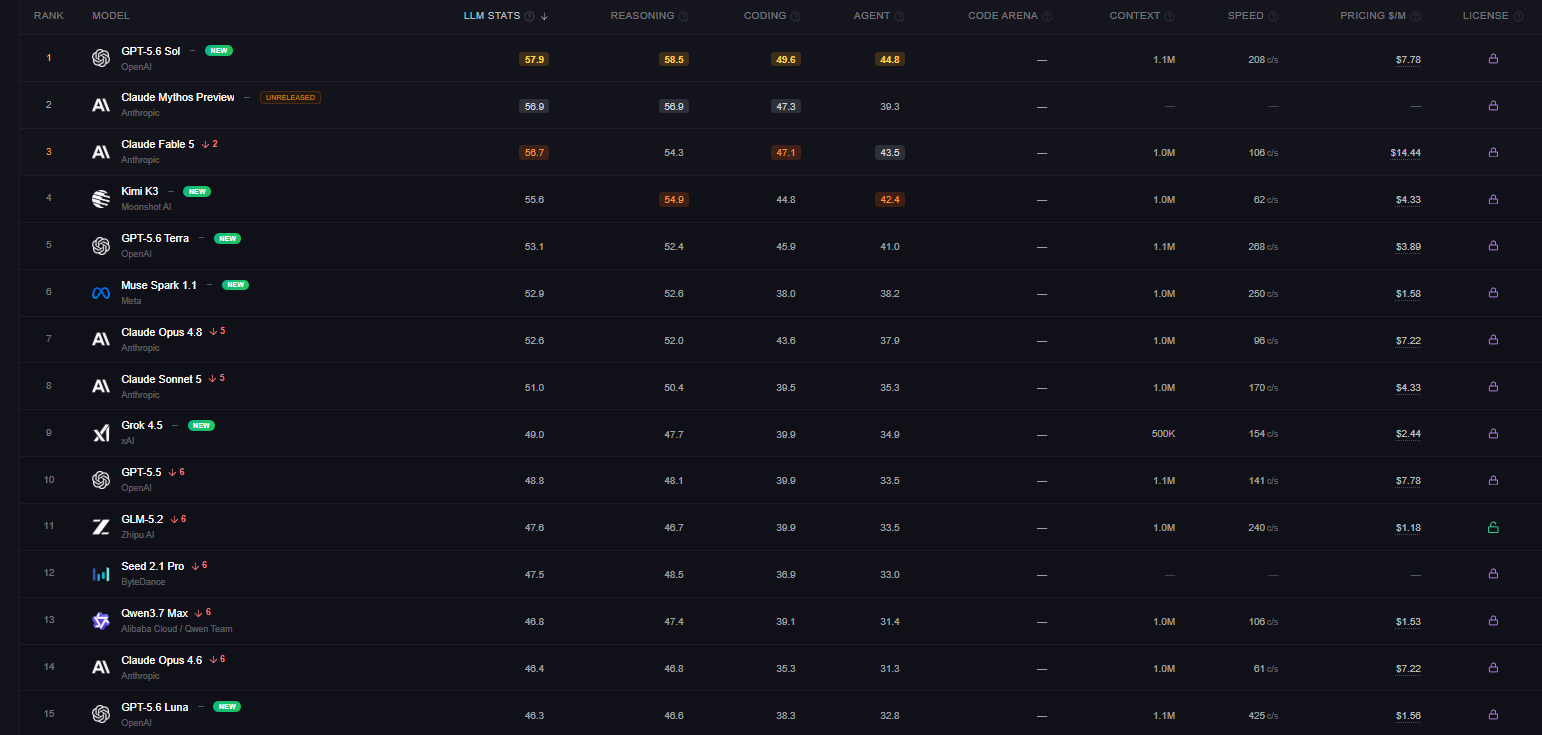Click the license lock icon in the Grok 4.5 row
Viewport: 1542px width, 735px height.
tap(1493, 433)
